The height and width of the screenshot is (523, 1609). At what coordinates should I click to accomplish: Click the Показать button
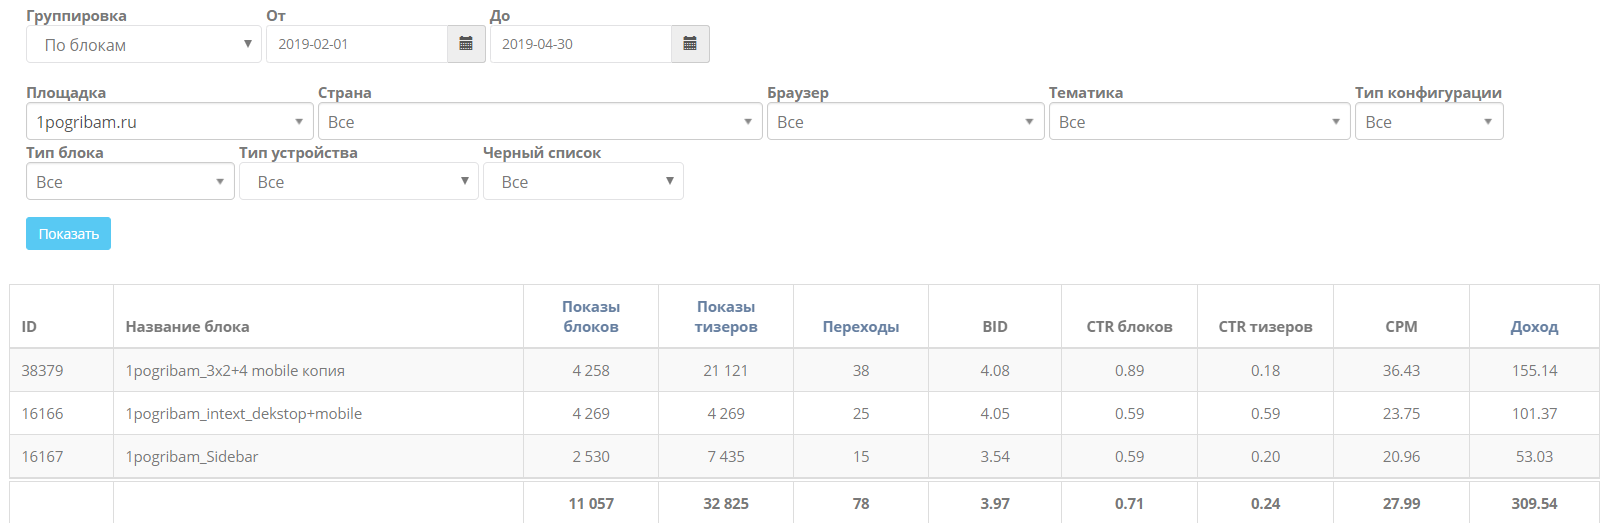[68, 234]
